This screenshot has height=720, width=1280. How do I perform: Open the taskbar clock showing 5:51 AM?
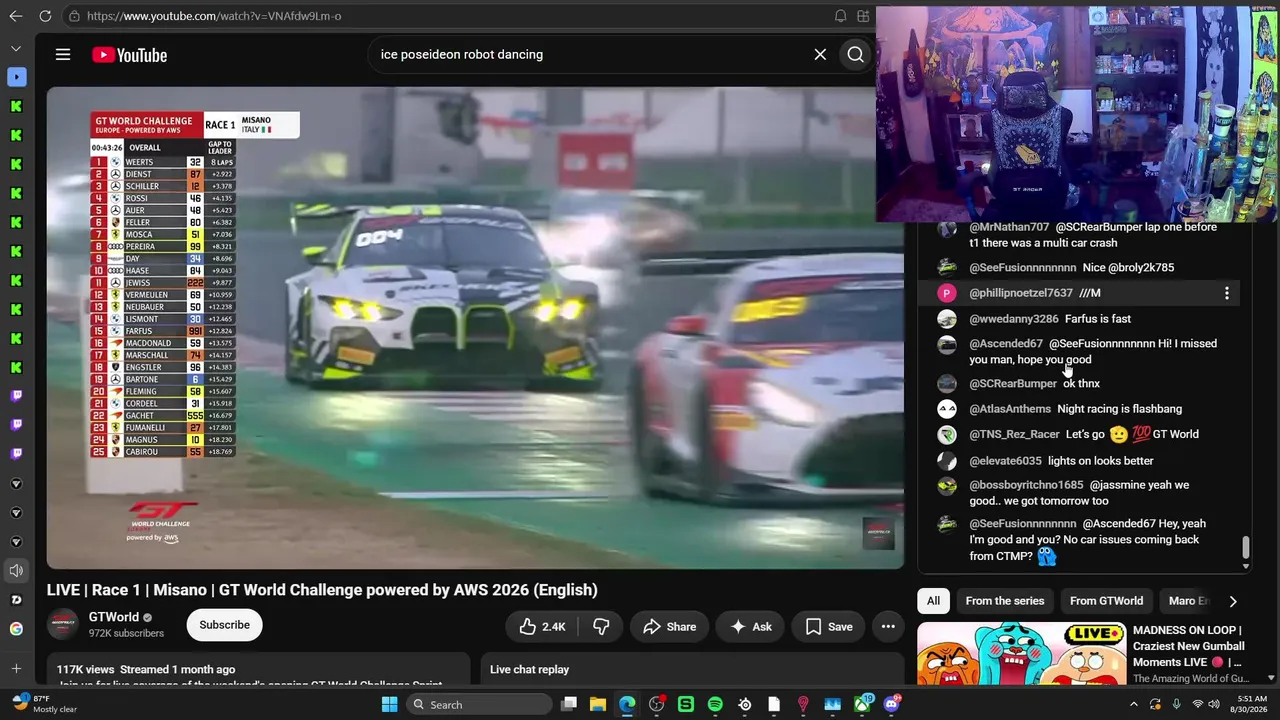[1251, 704]
